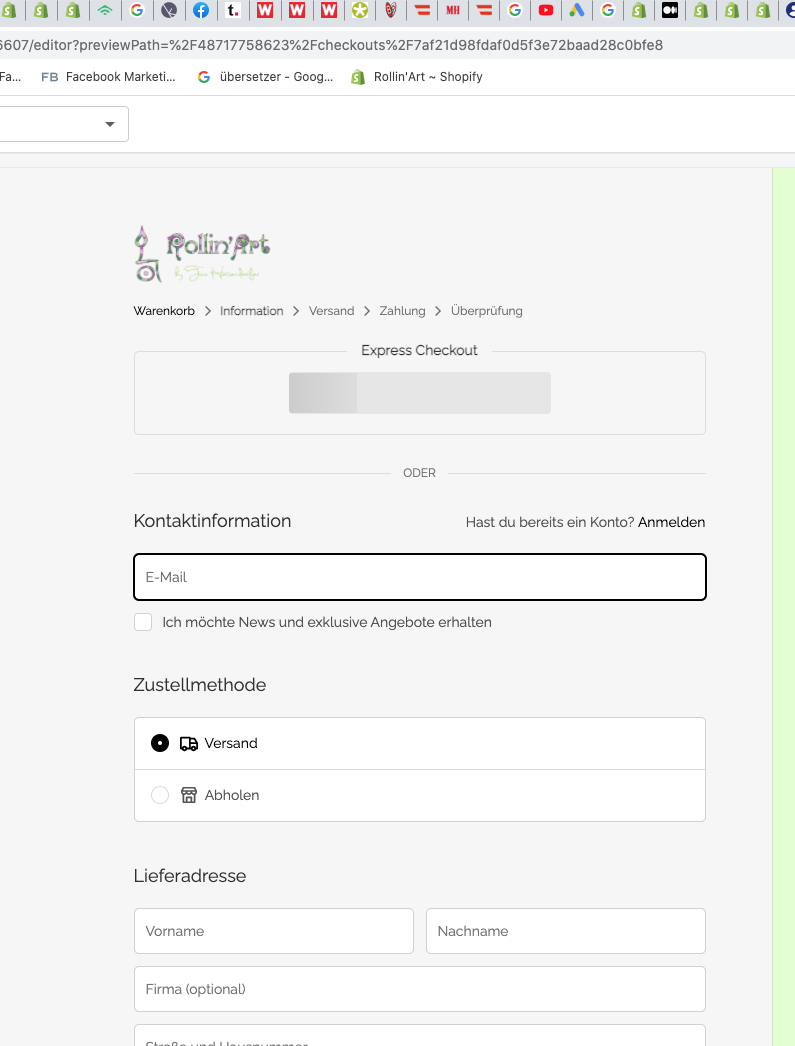Click the storefront icon beside Abholen
The height and width of the screenshot is (1046, 795).
click(x=189, y=795)
